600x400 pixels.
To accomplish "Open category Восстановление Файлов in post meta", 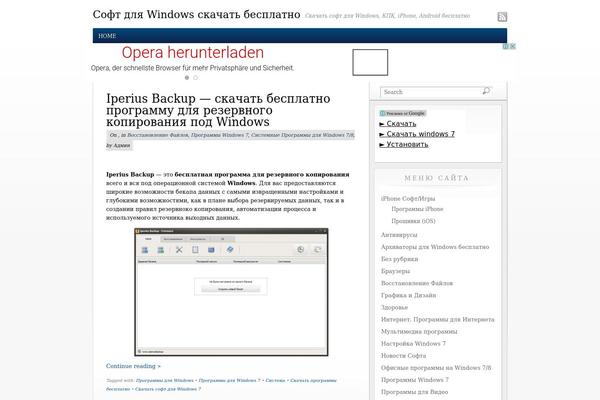I will (x=157, y=135).
